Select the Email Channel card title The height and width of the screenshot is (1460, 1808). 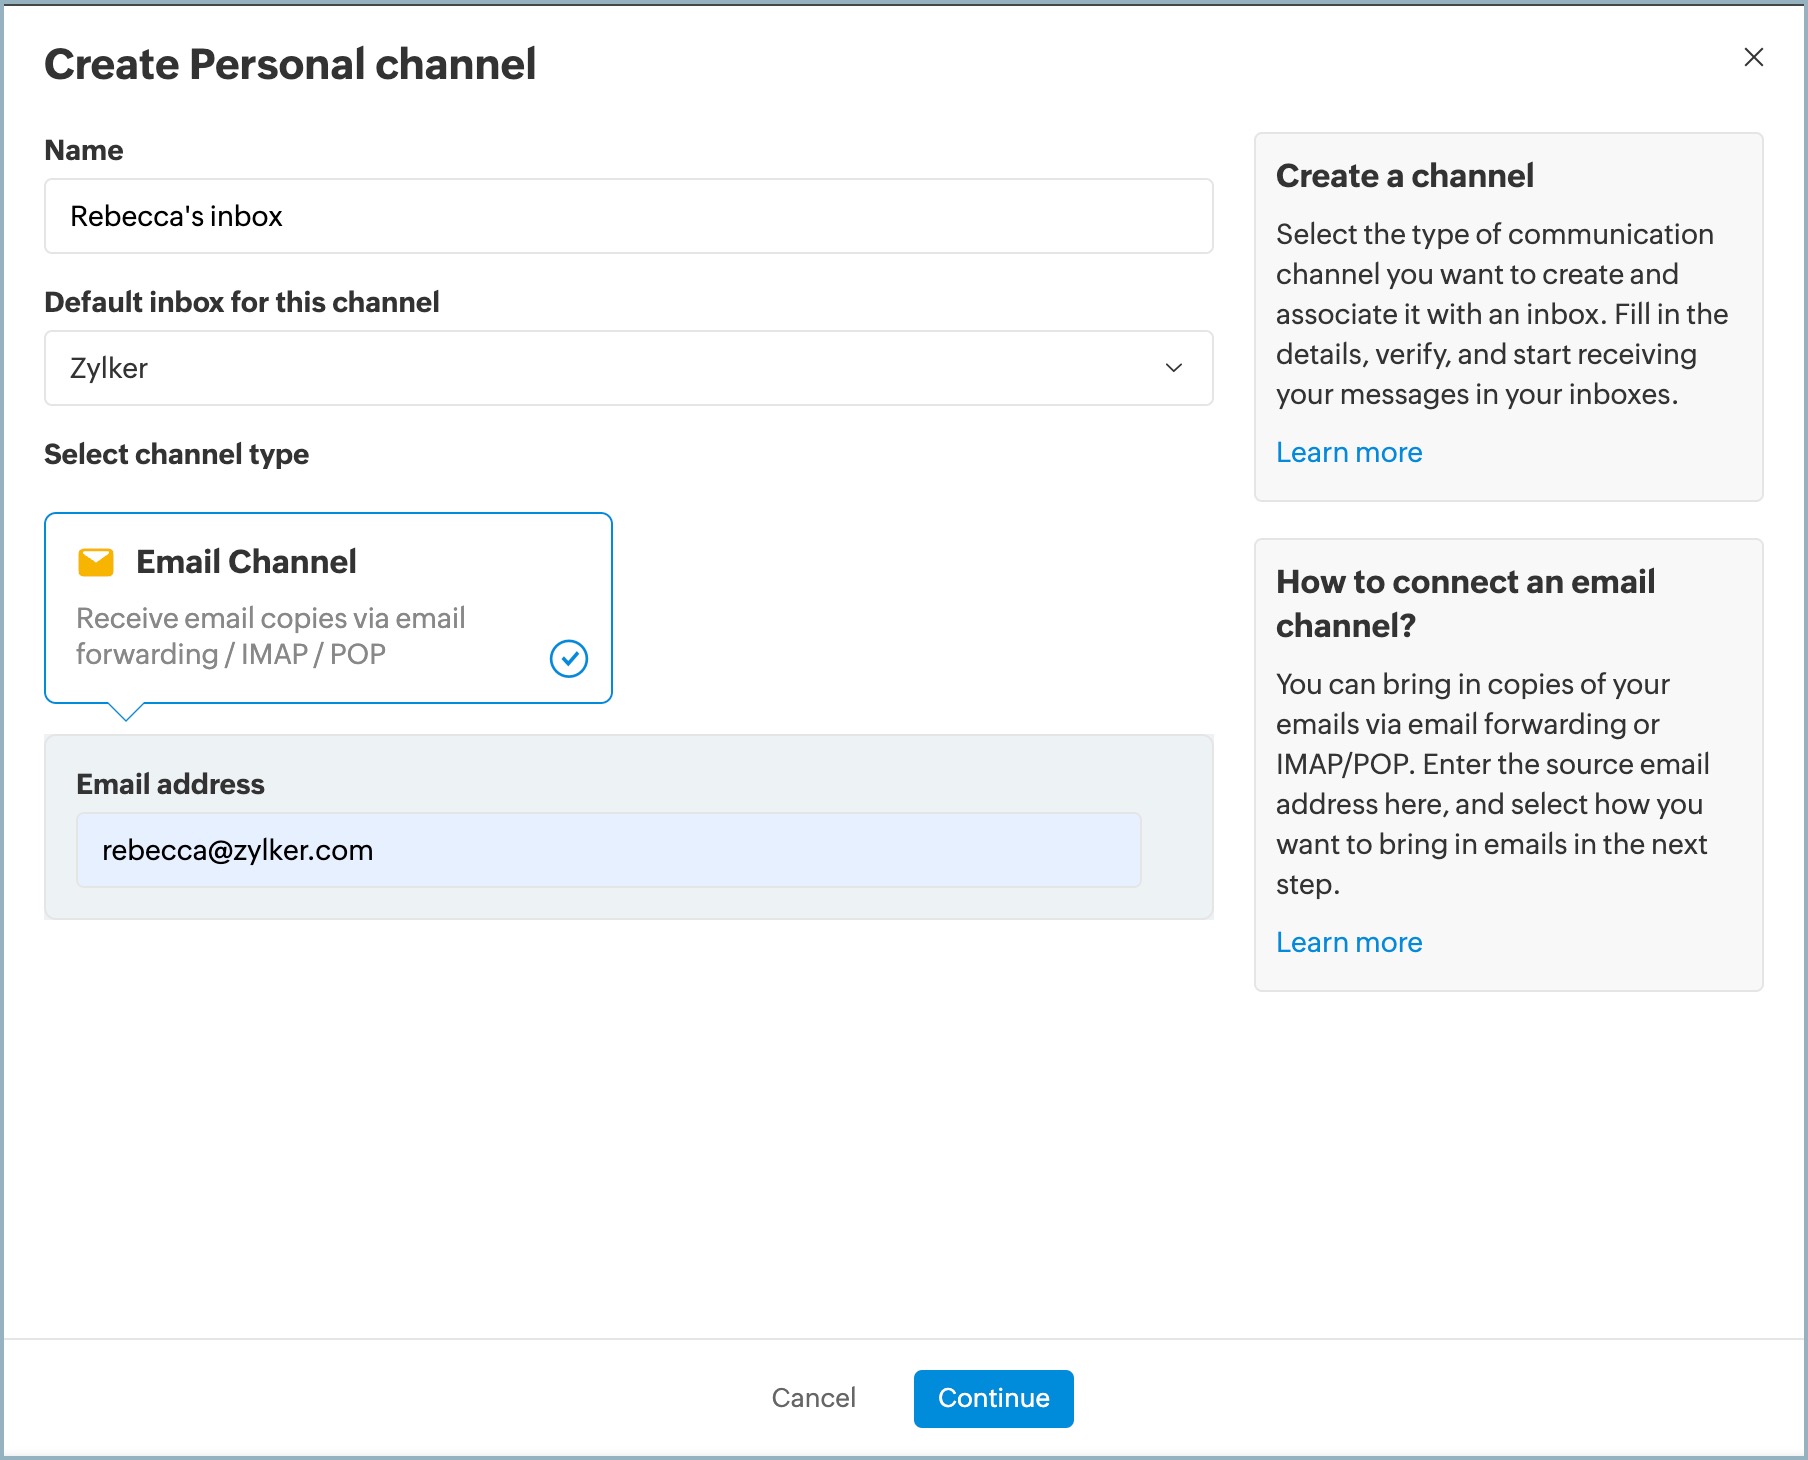(x=246, y=562)
